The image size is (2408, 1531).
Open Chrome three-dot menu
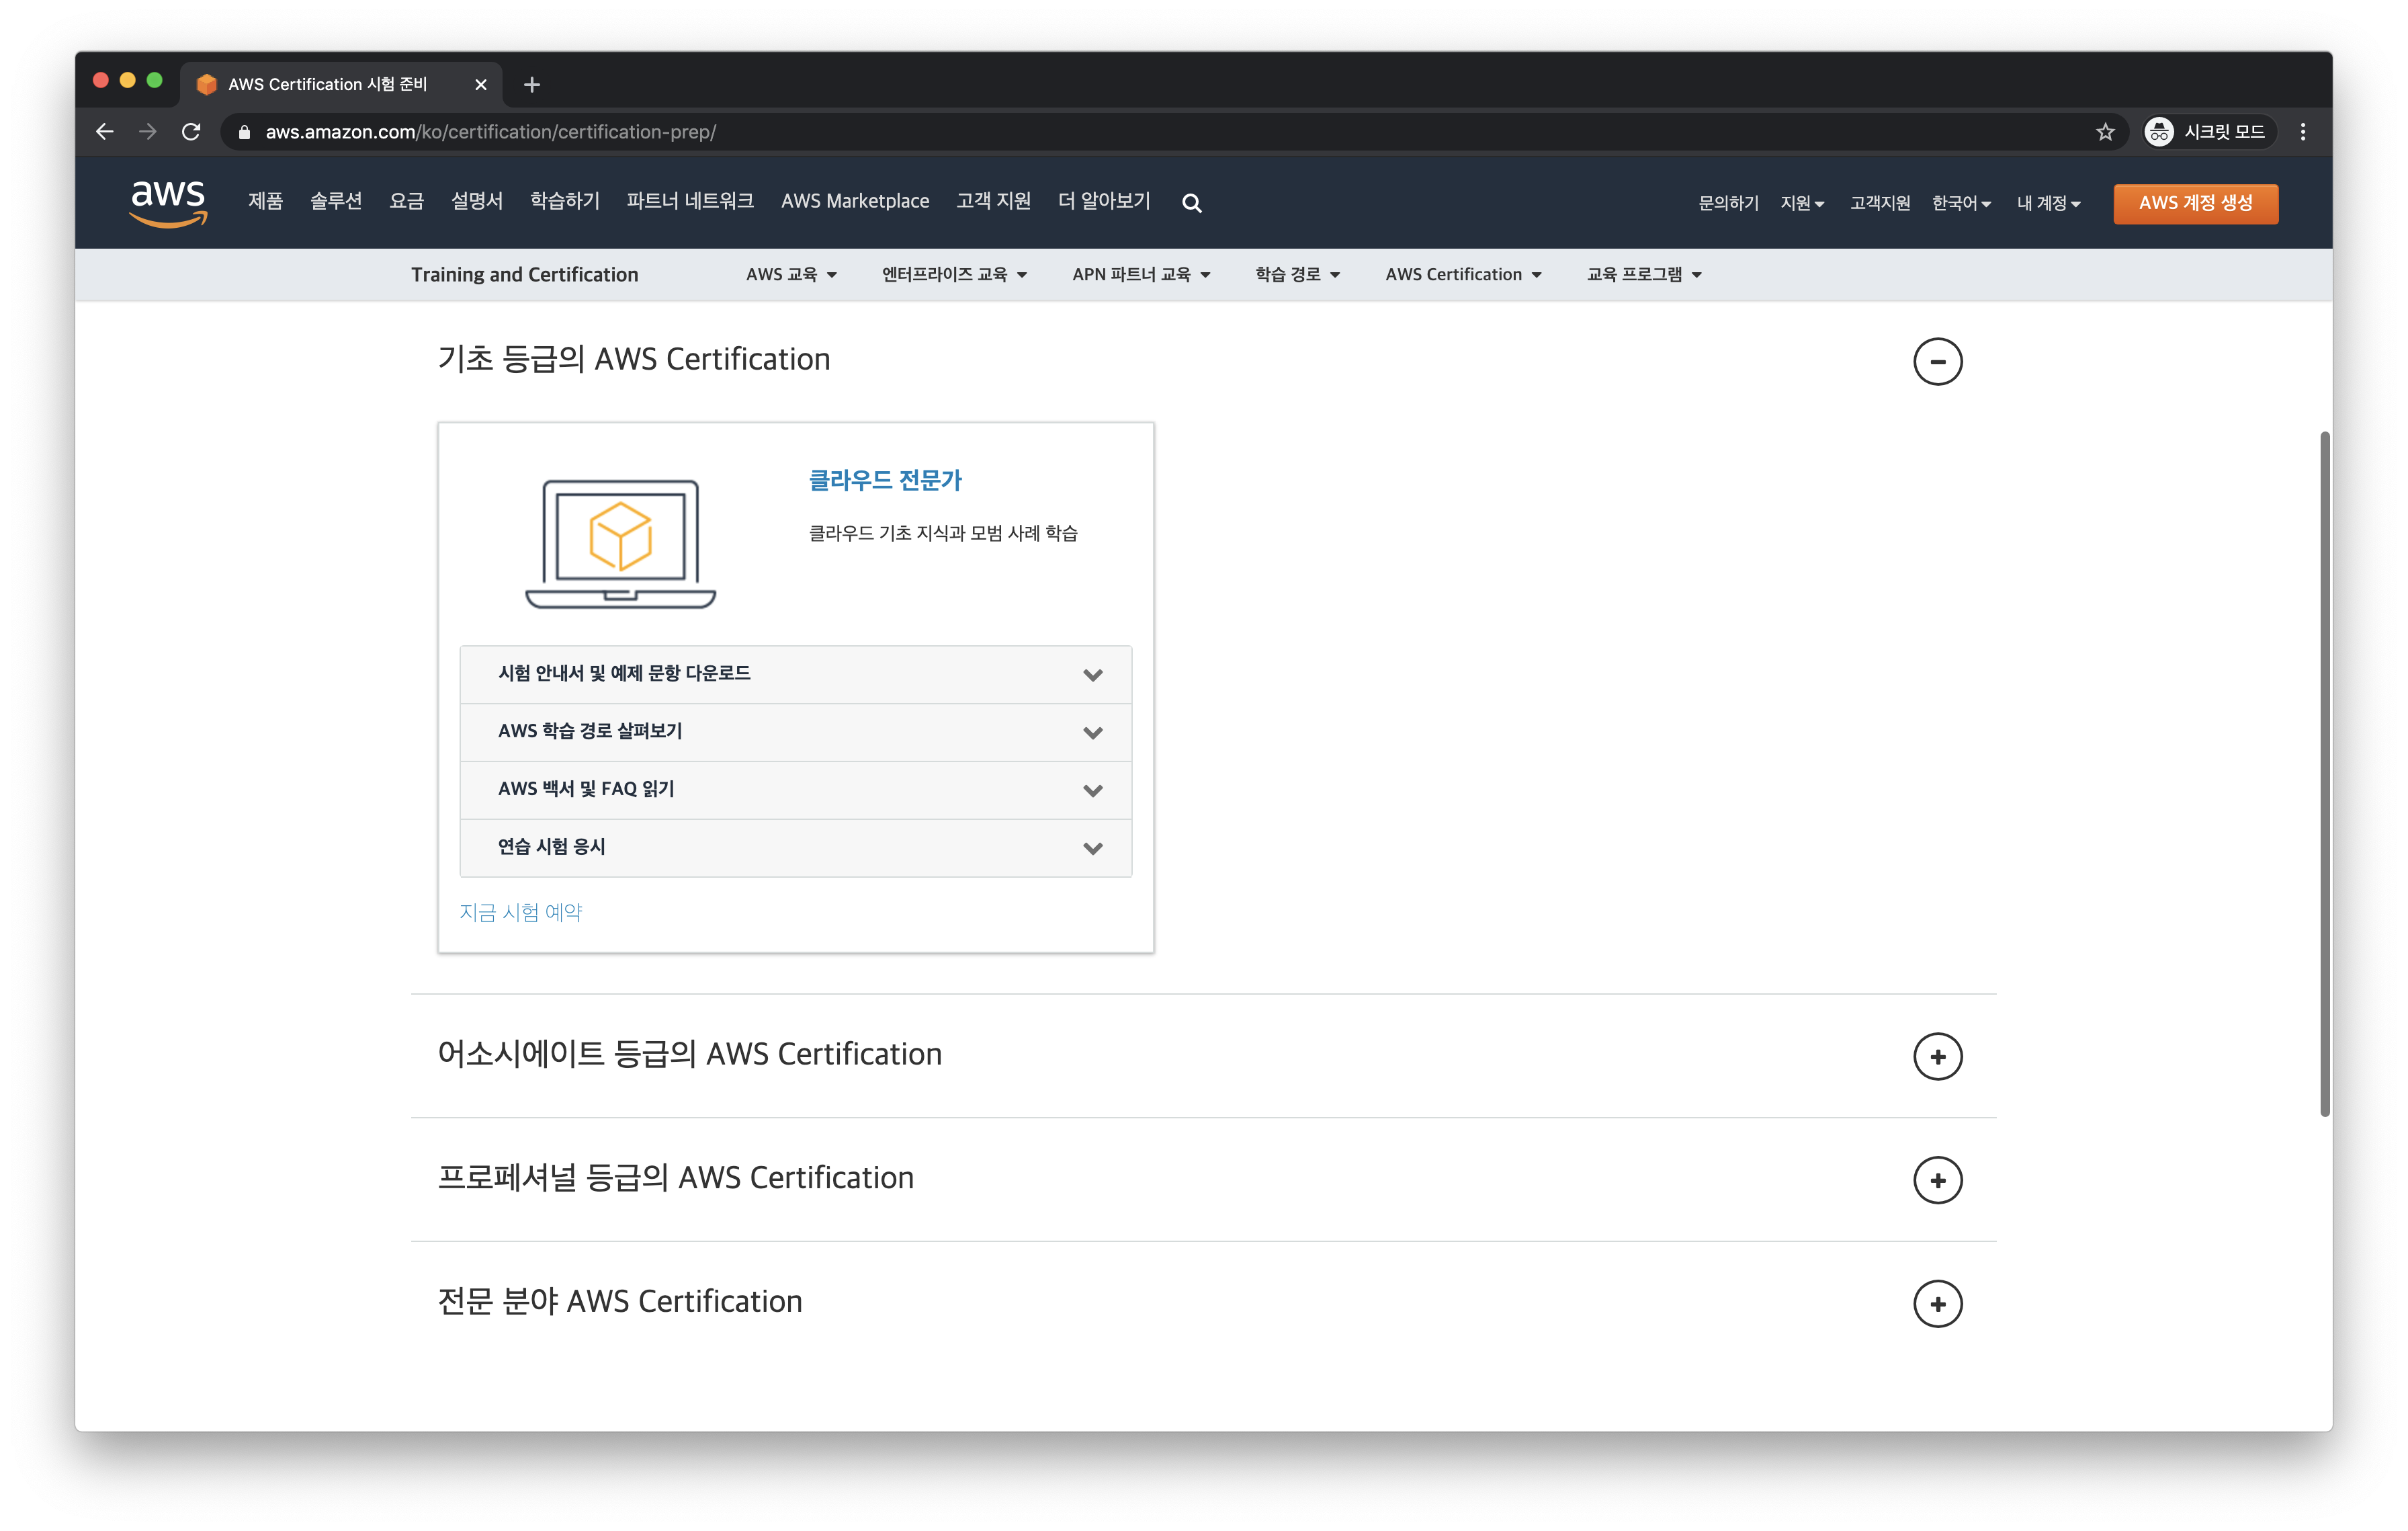(x=2303, y=132)
